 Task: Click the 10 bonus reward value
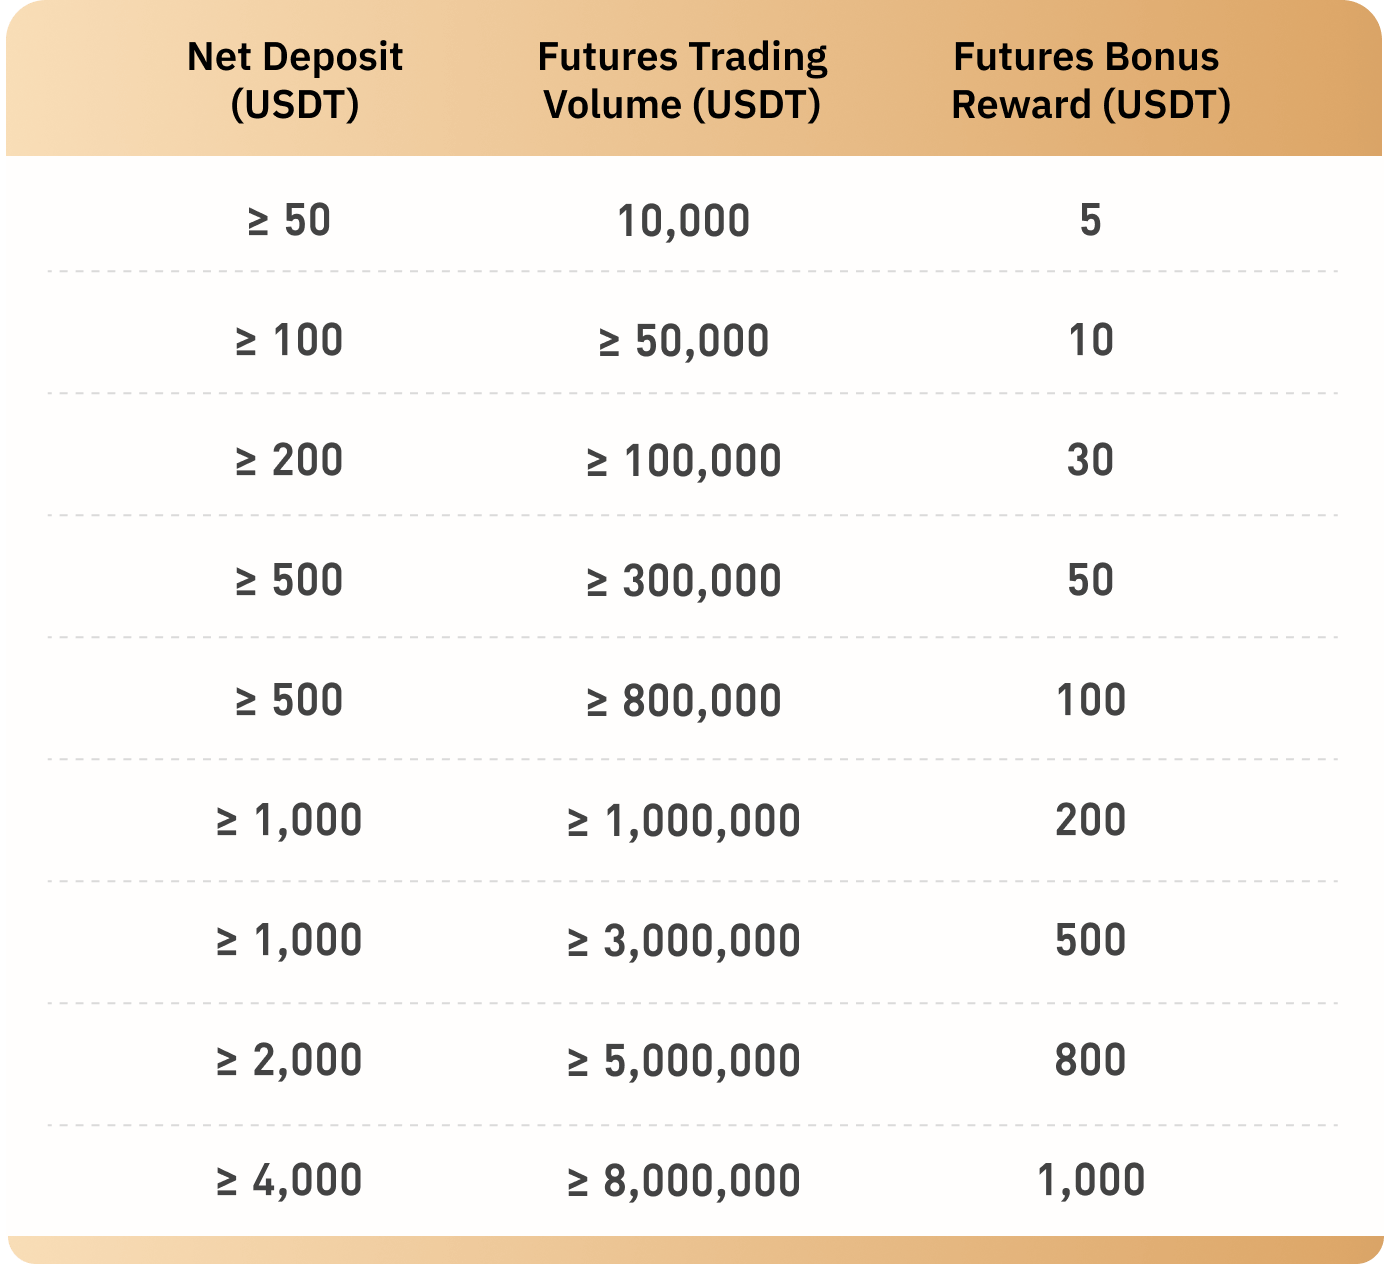[x=1090, y=340]
